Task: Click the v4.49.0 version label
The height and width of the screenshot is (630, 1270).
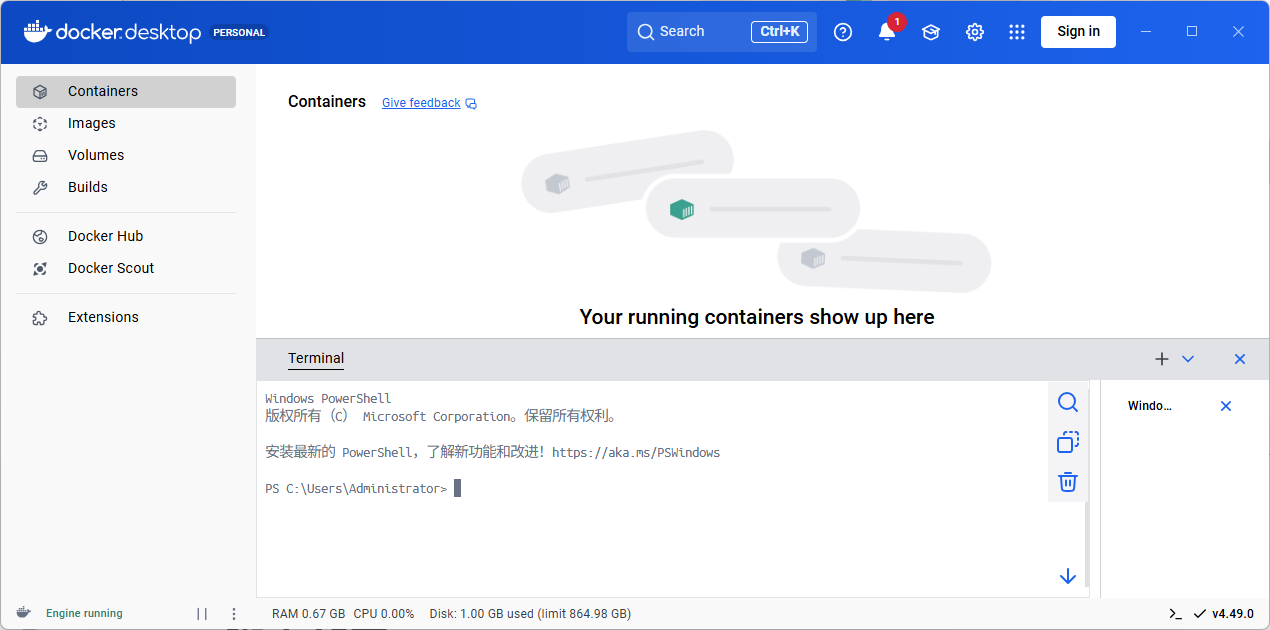Action: (x=1233, y=614)
